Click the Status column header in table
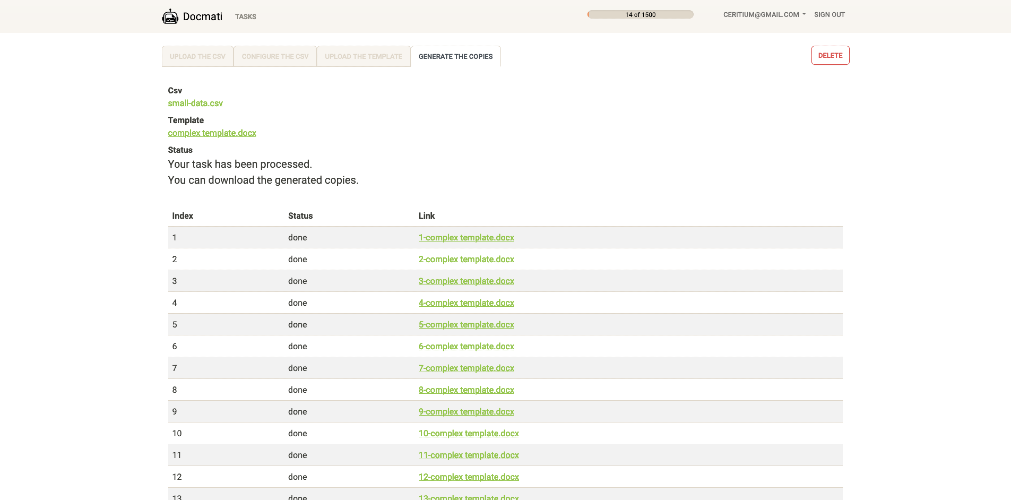Screen dimensions: 1011x500 coord(300,216)
